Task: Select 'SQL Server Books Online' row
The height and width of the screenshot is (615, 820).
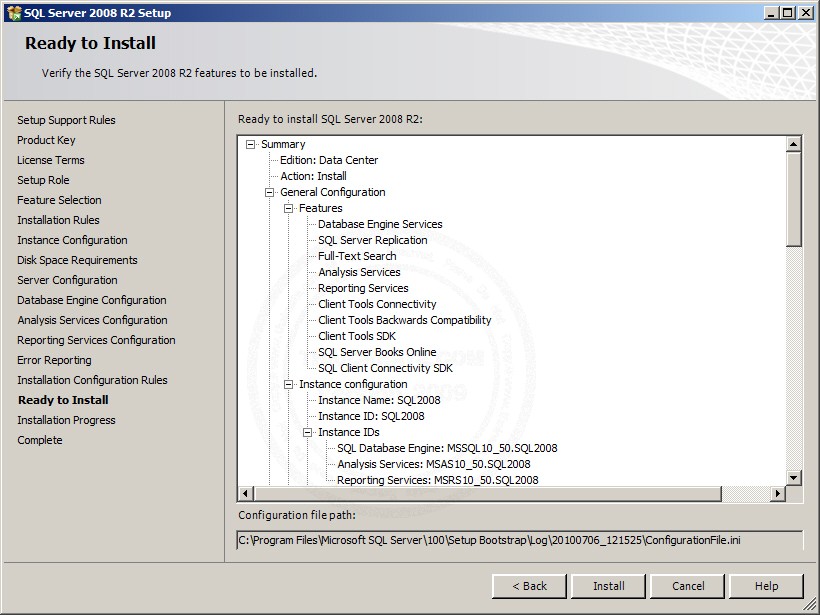Action: (x=377, y=352)
